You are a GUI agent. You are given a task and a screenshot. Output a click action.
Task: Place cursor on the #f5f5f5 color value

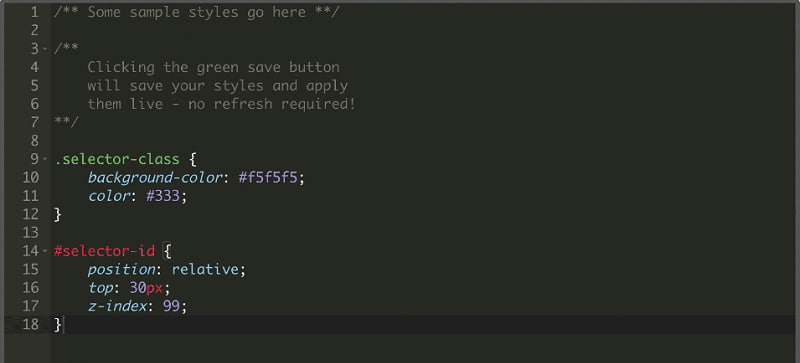(268, 177)
